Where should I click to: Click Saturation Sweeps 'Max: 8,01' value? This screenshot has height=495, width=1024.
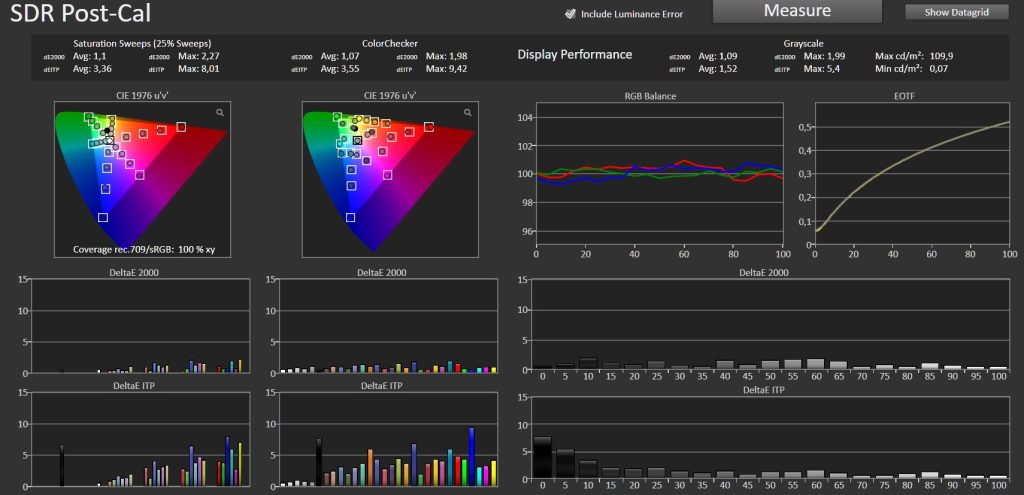199,69
